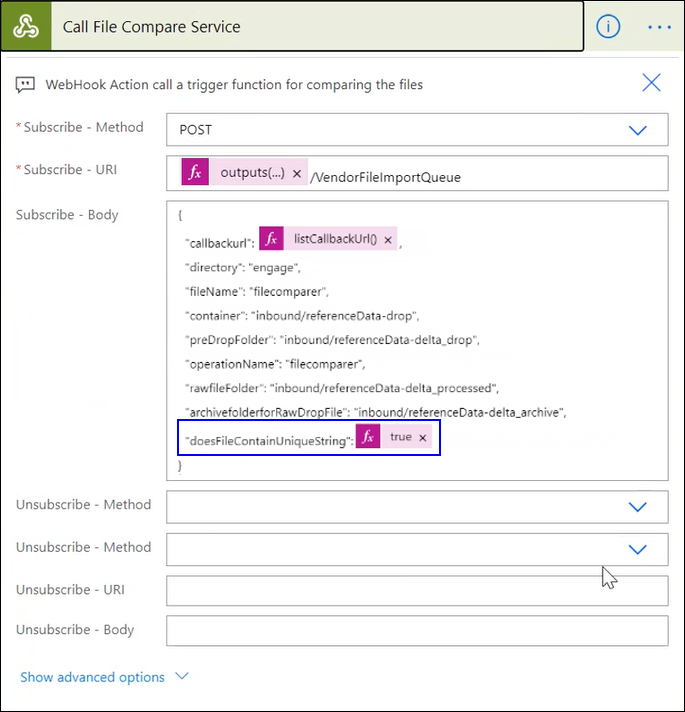This screenshot has width=685, height=712.
Task: Close the webhook action details panel
Action: [651, 83]
